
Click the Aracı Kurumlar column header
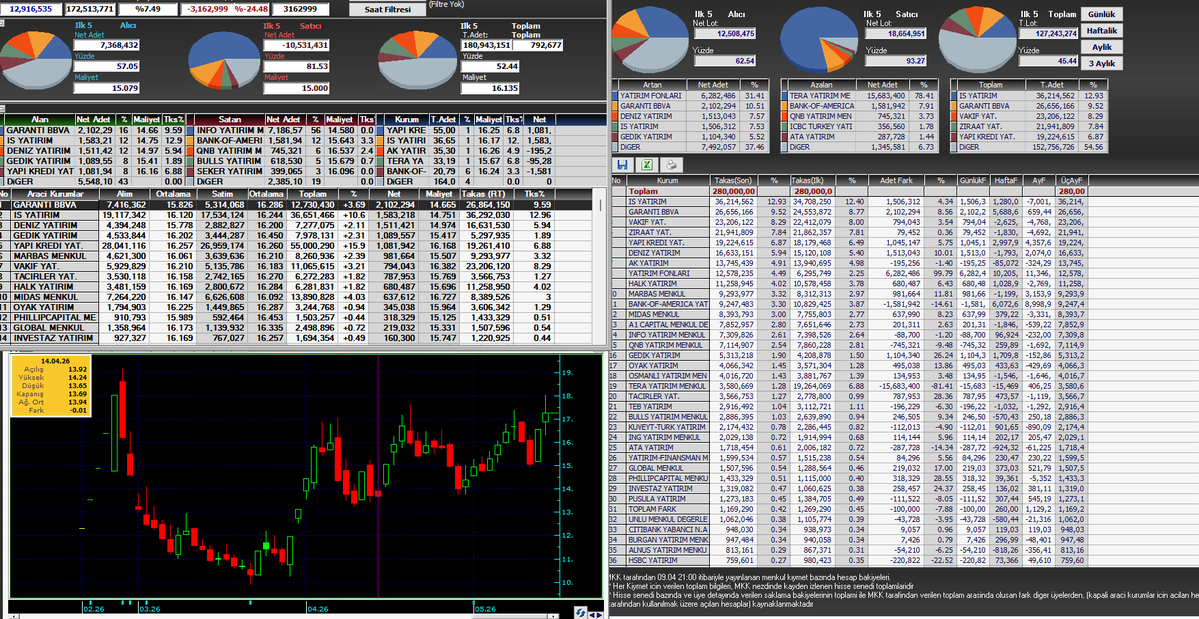tap(54, 194)
